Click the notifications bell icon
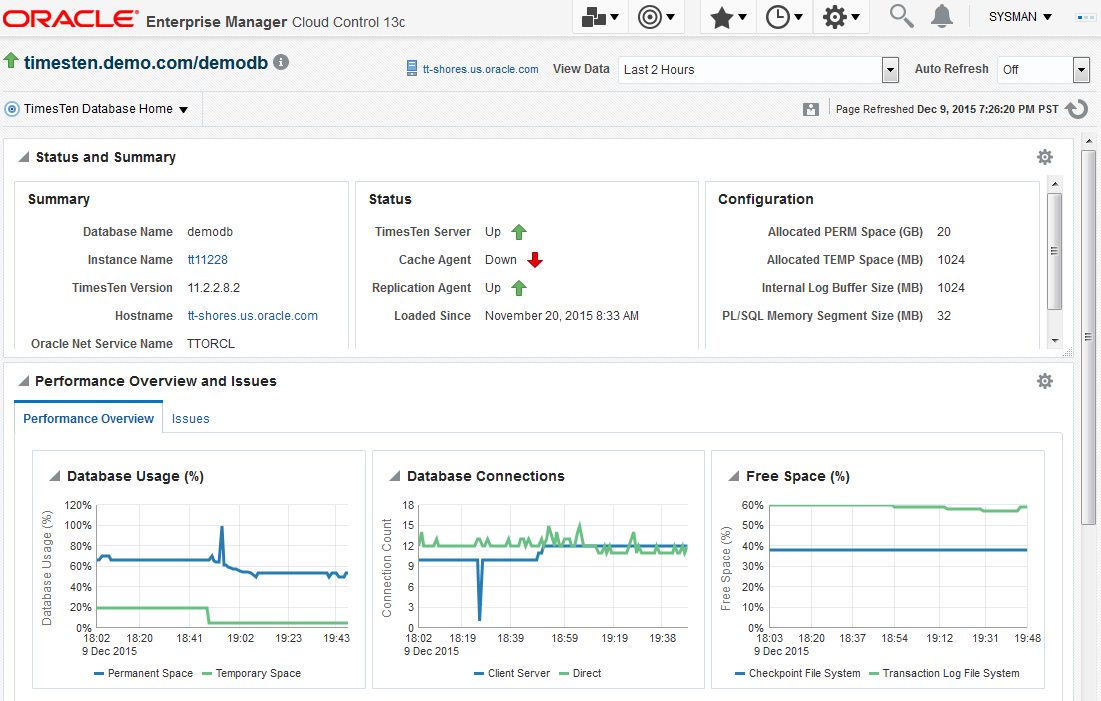This screenshot has width=1101, height=701. (x=941, y=16)
